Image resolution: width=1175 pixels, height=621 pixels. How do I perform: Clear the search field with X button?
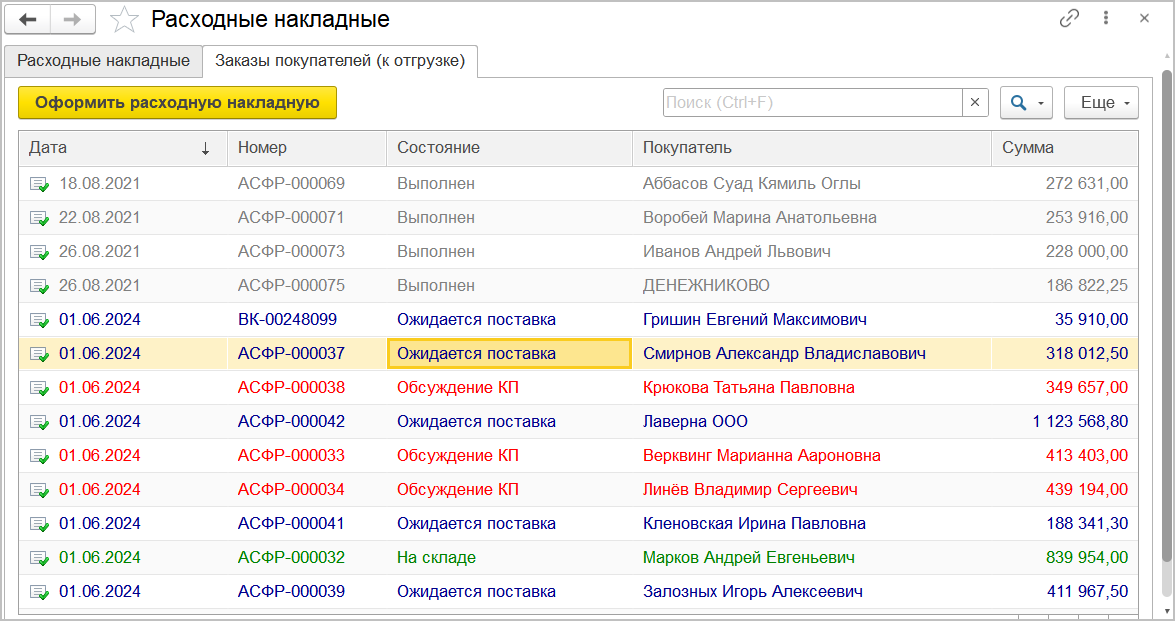[975, 102]
